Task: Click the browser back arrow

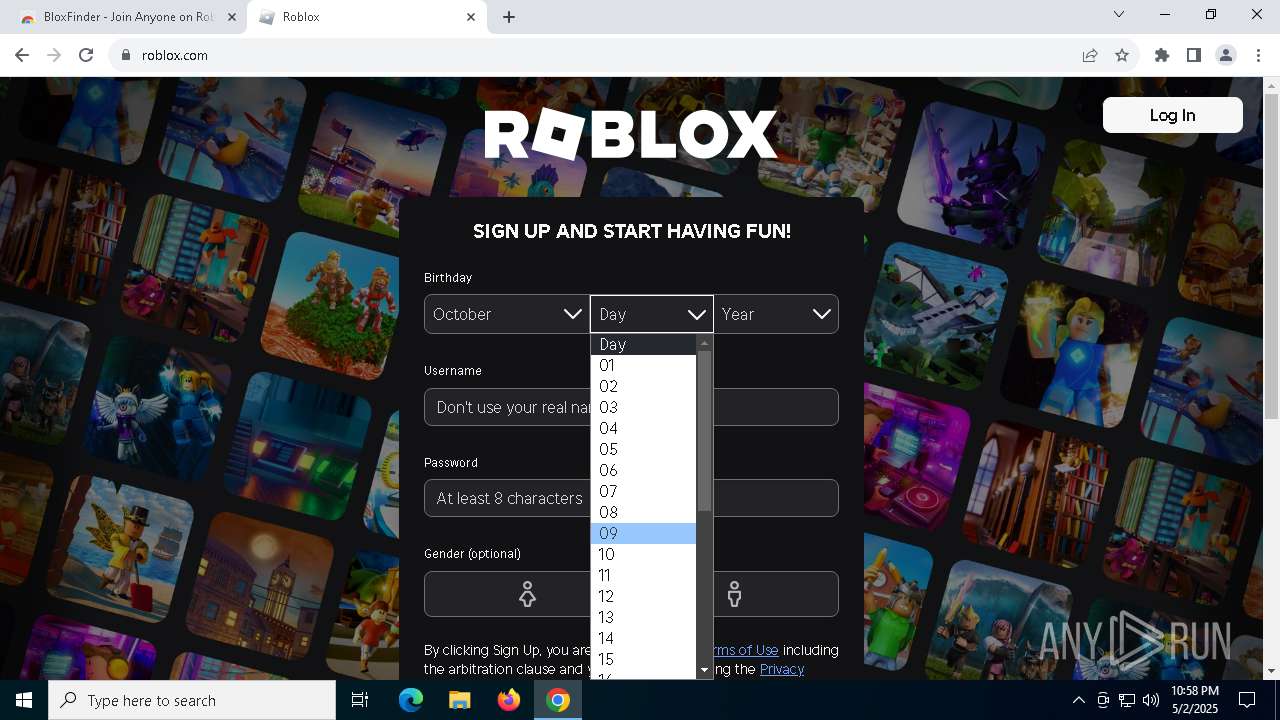Action: 22,56
